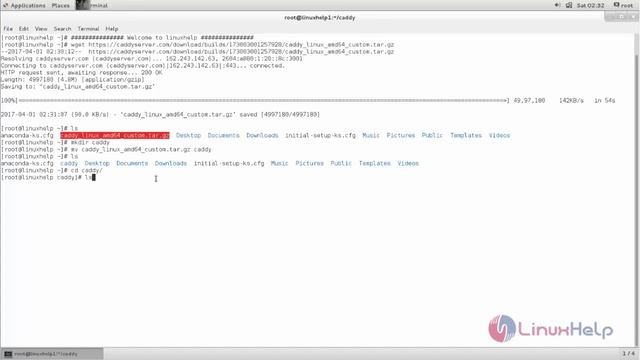Click 'Downloads' in the second ls output

[171, 163]
